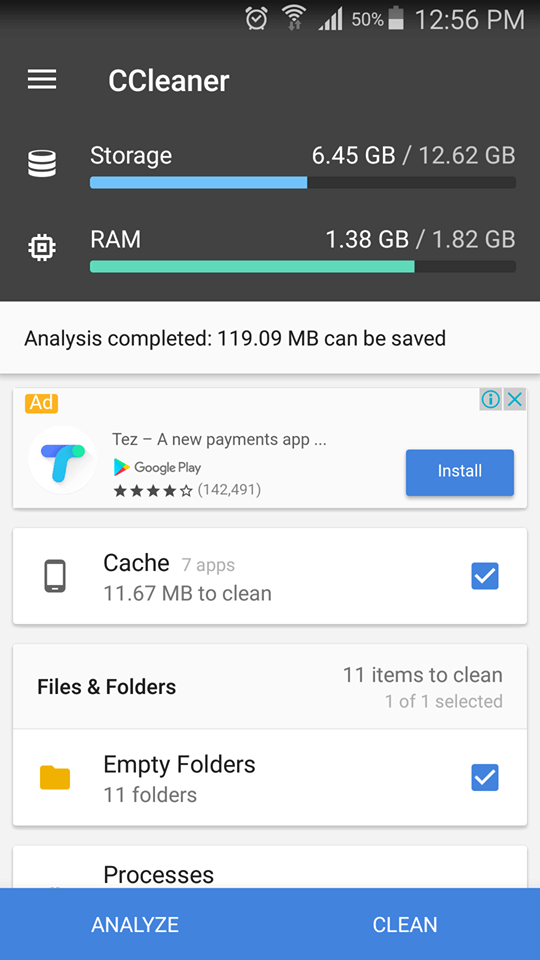This screenshot has width=540, height=960.
Task: Open the Processes section
Action: (269, 868)
